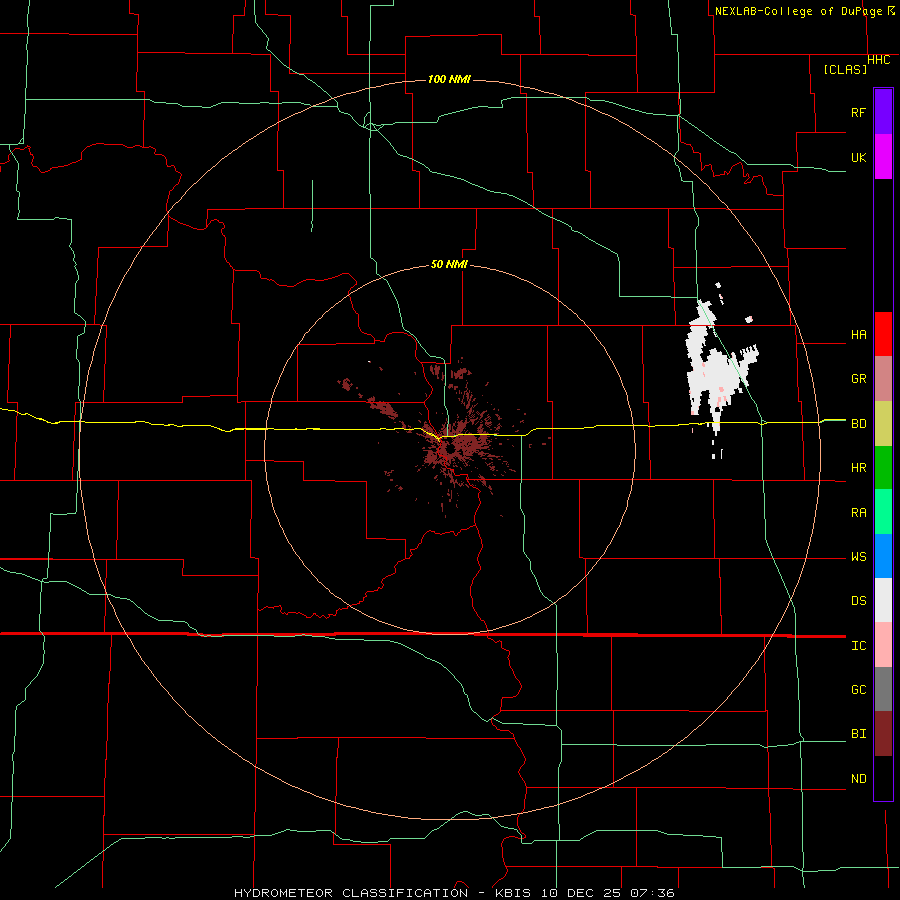
Task: Click the ND legend label
Action: [858, 779]
